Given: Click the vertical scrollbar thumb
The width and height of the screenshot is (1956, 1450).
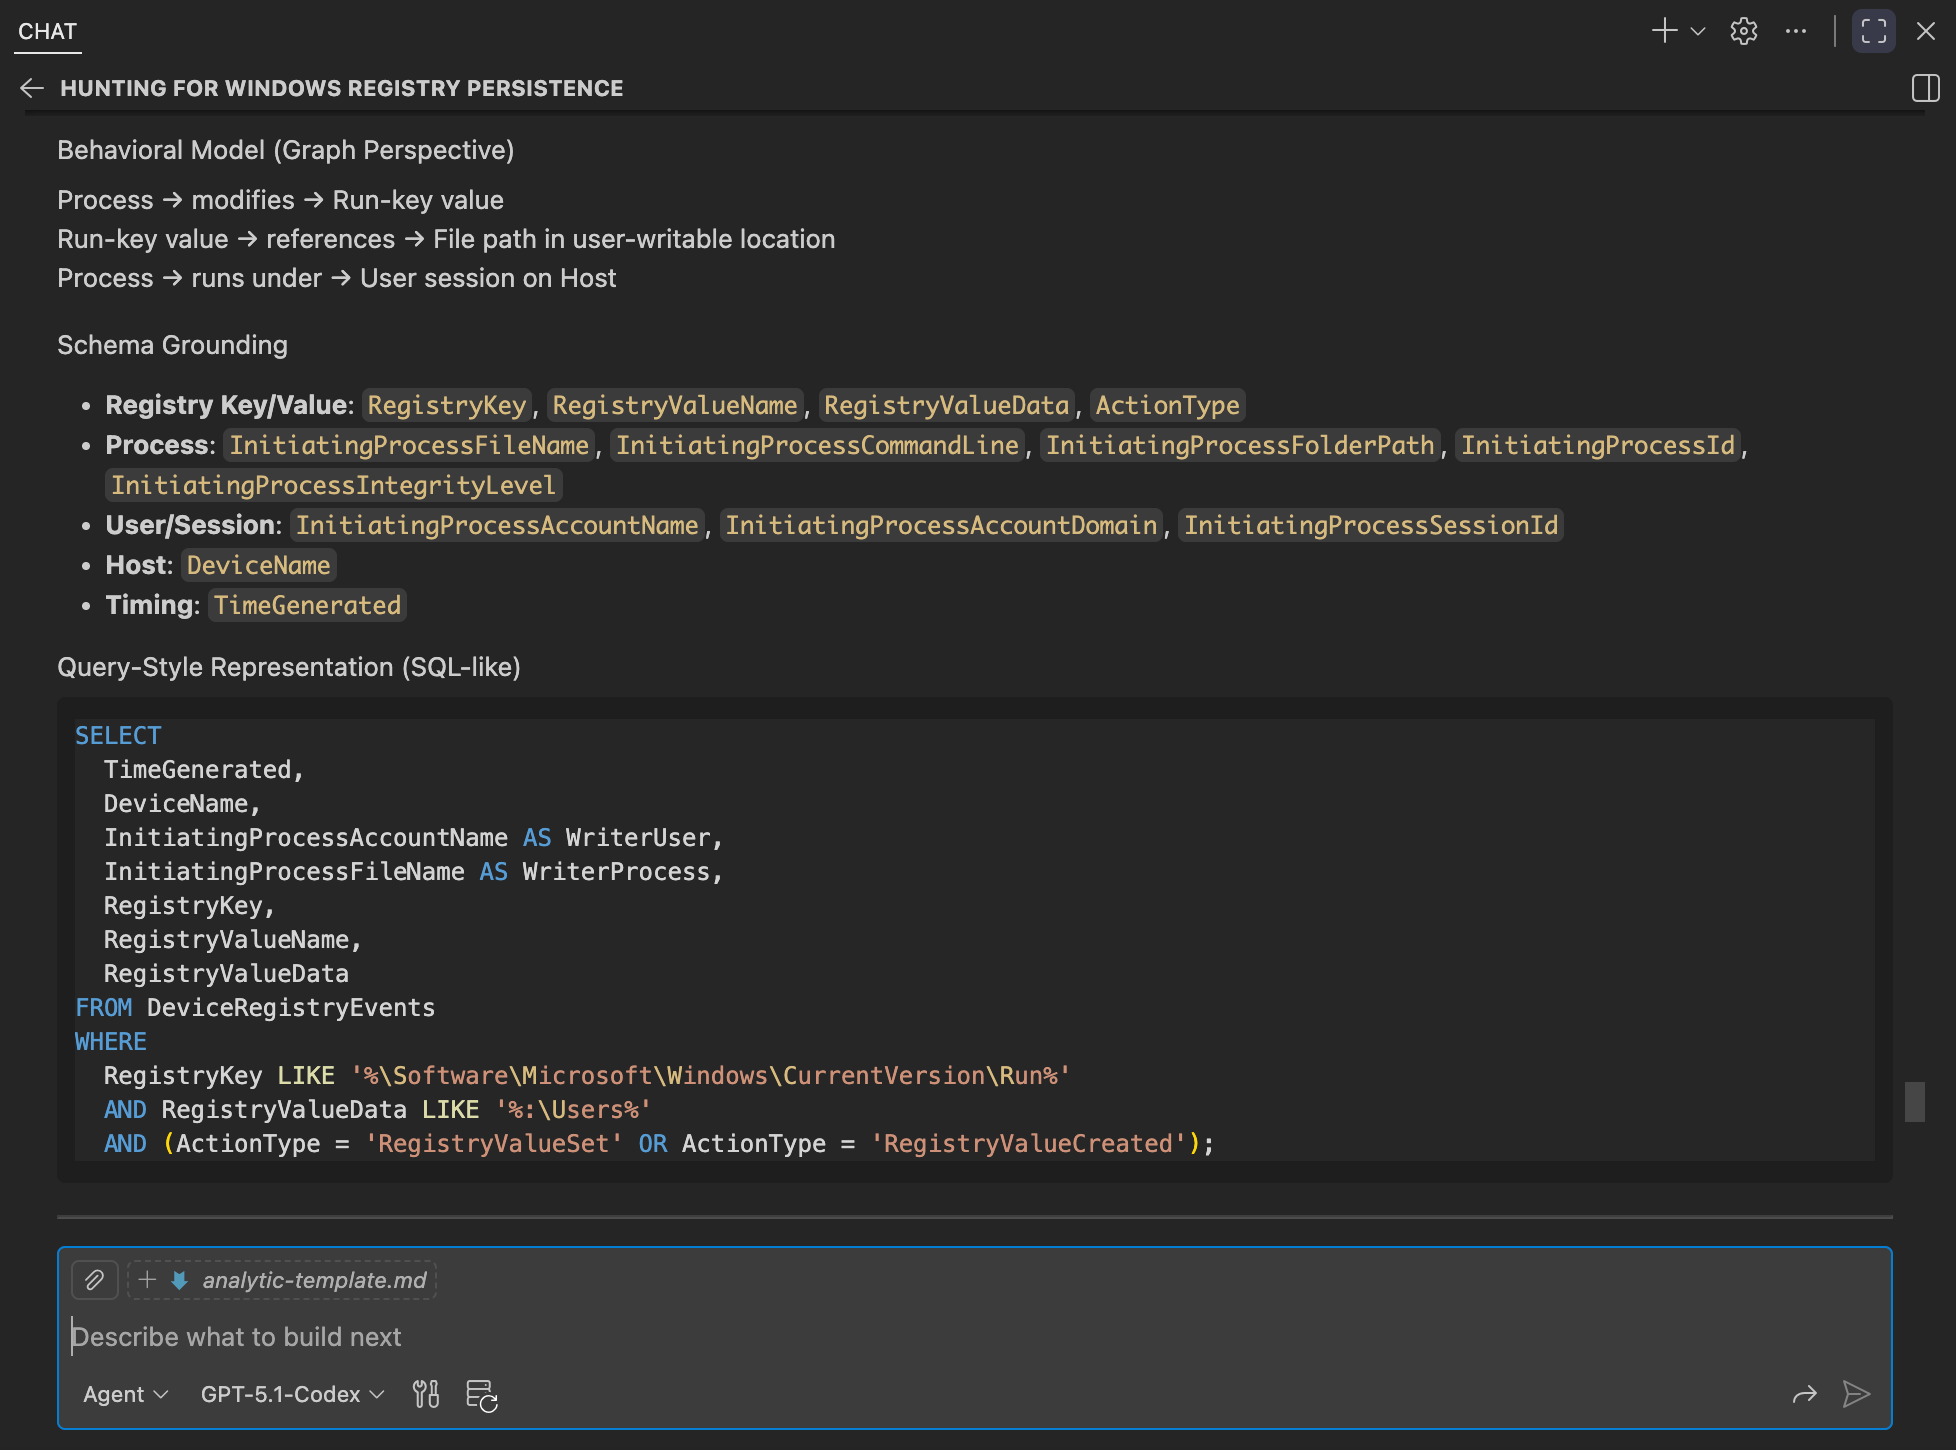Looking at the screenshot, I should pyautogui.click(x=1914, y=1101).
